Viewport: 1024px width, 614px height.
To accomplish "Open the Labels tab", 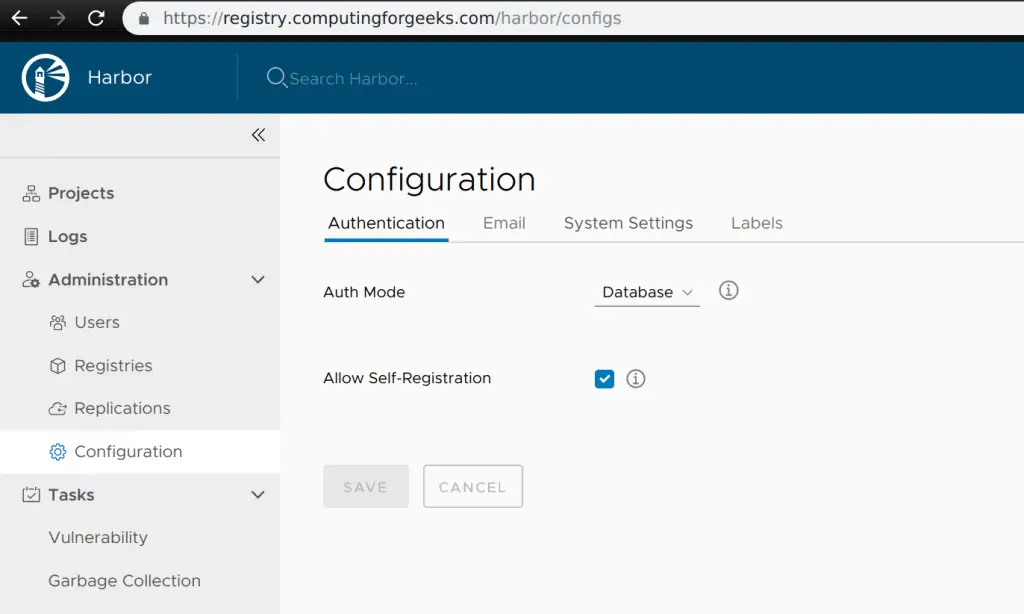I will click(x=757, y=223).
